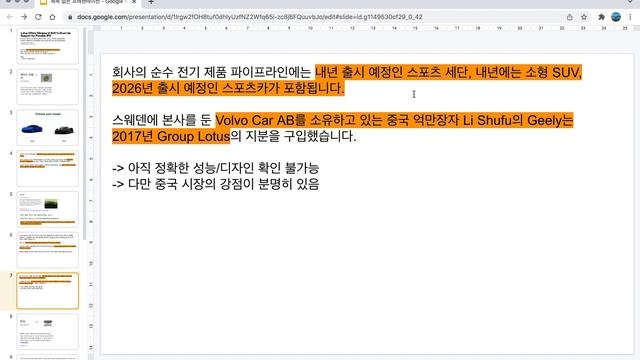
Task: Open a new browser tab
Action: (x=151, y=2)
